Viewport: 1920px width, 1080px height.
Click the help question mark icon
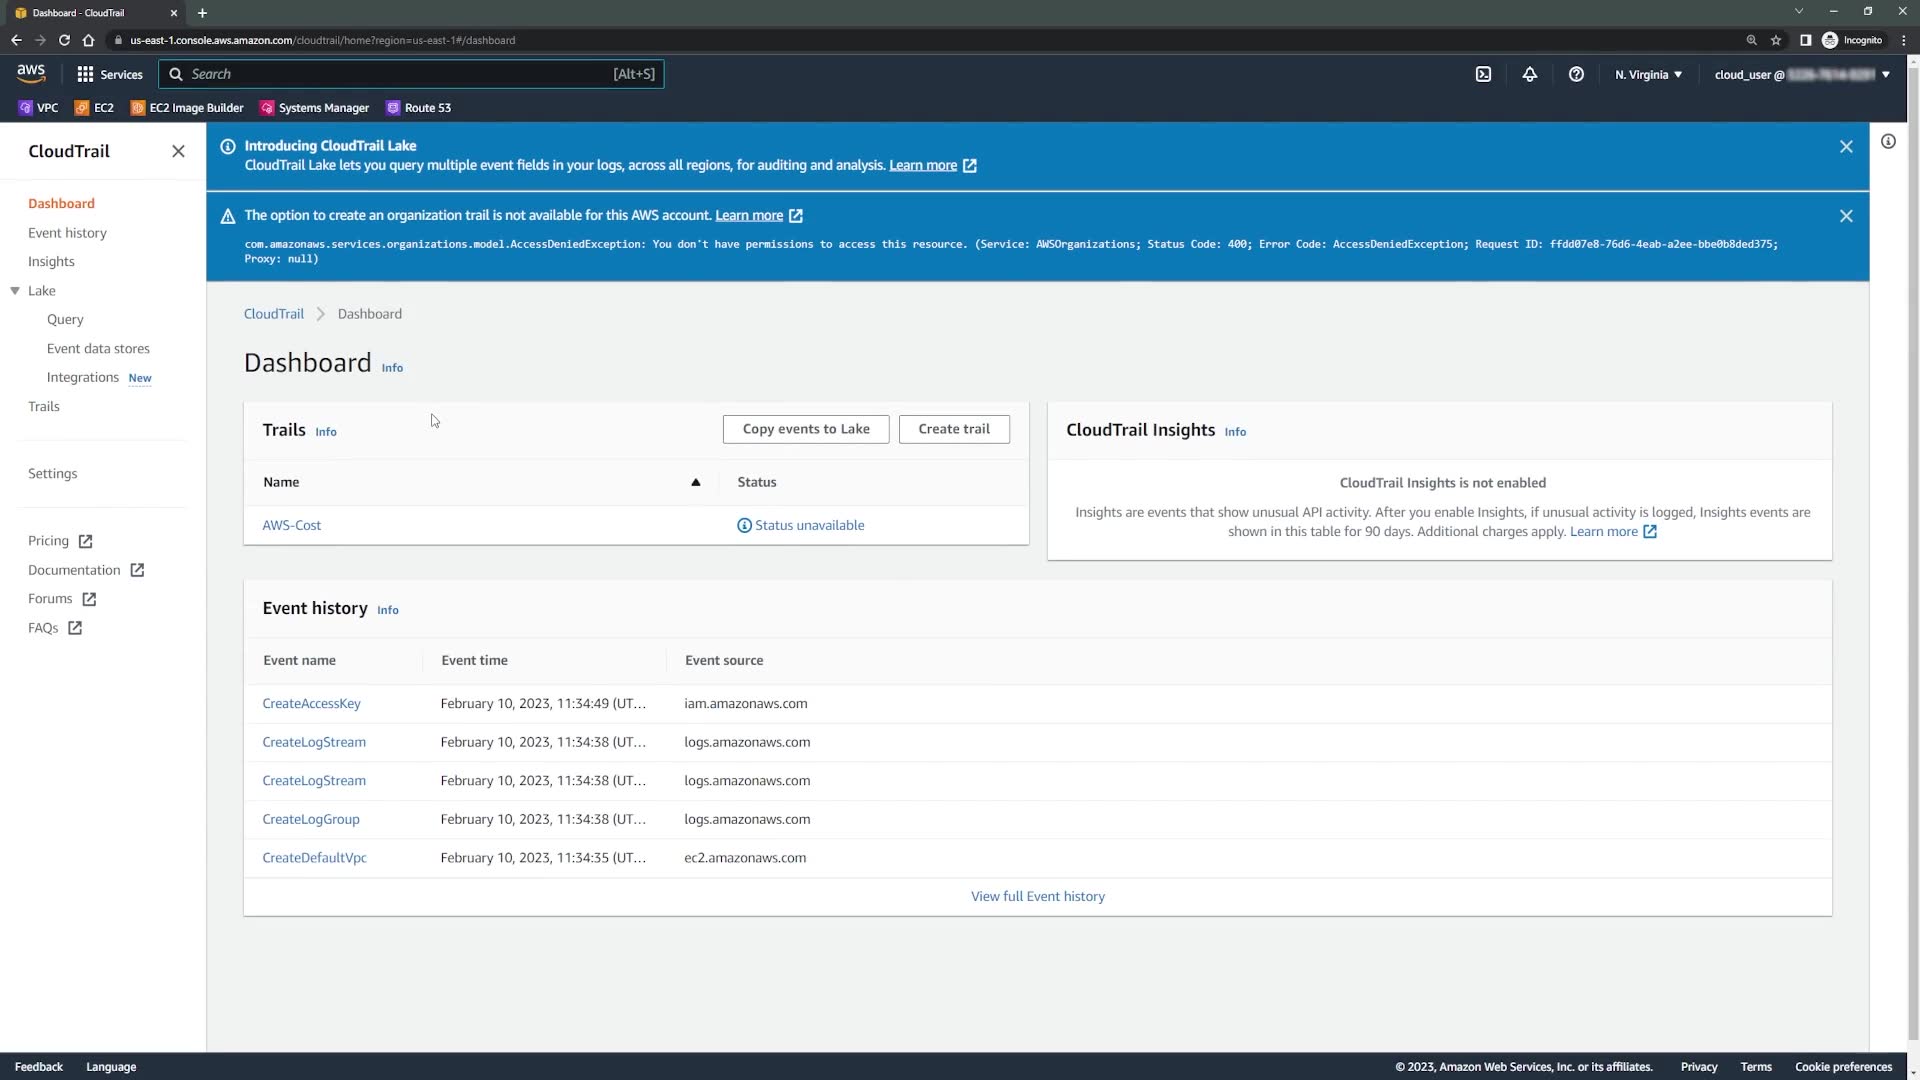click(1576, 74)
